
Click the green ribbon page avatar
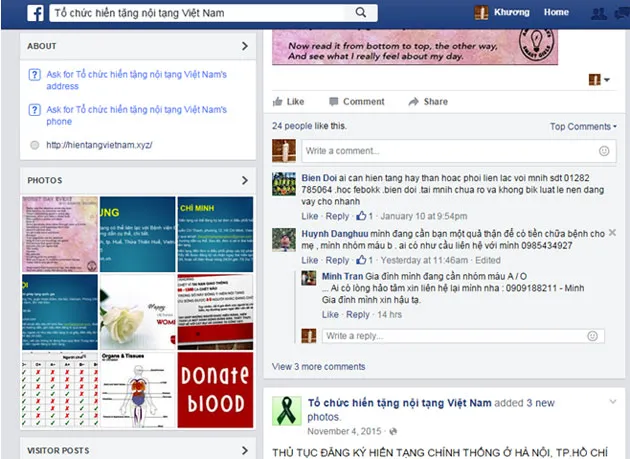pos(286,411)
